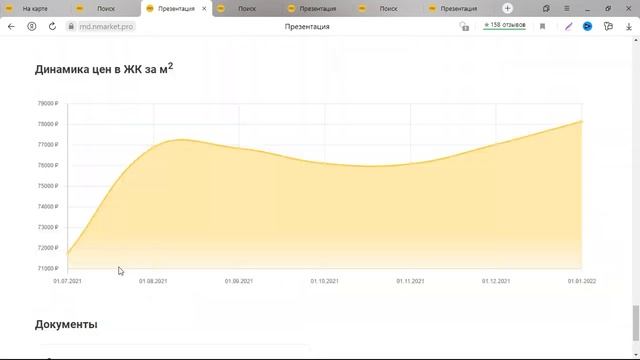640x360 pixels.
Task: Click the Документы heading
Action: tap(66, 324)
